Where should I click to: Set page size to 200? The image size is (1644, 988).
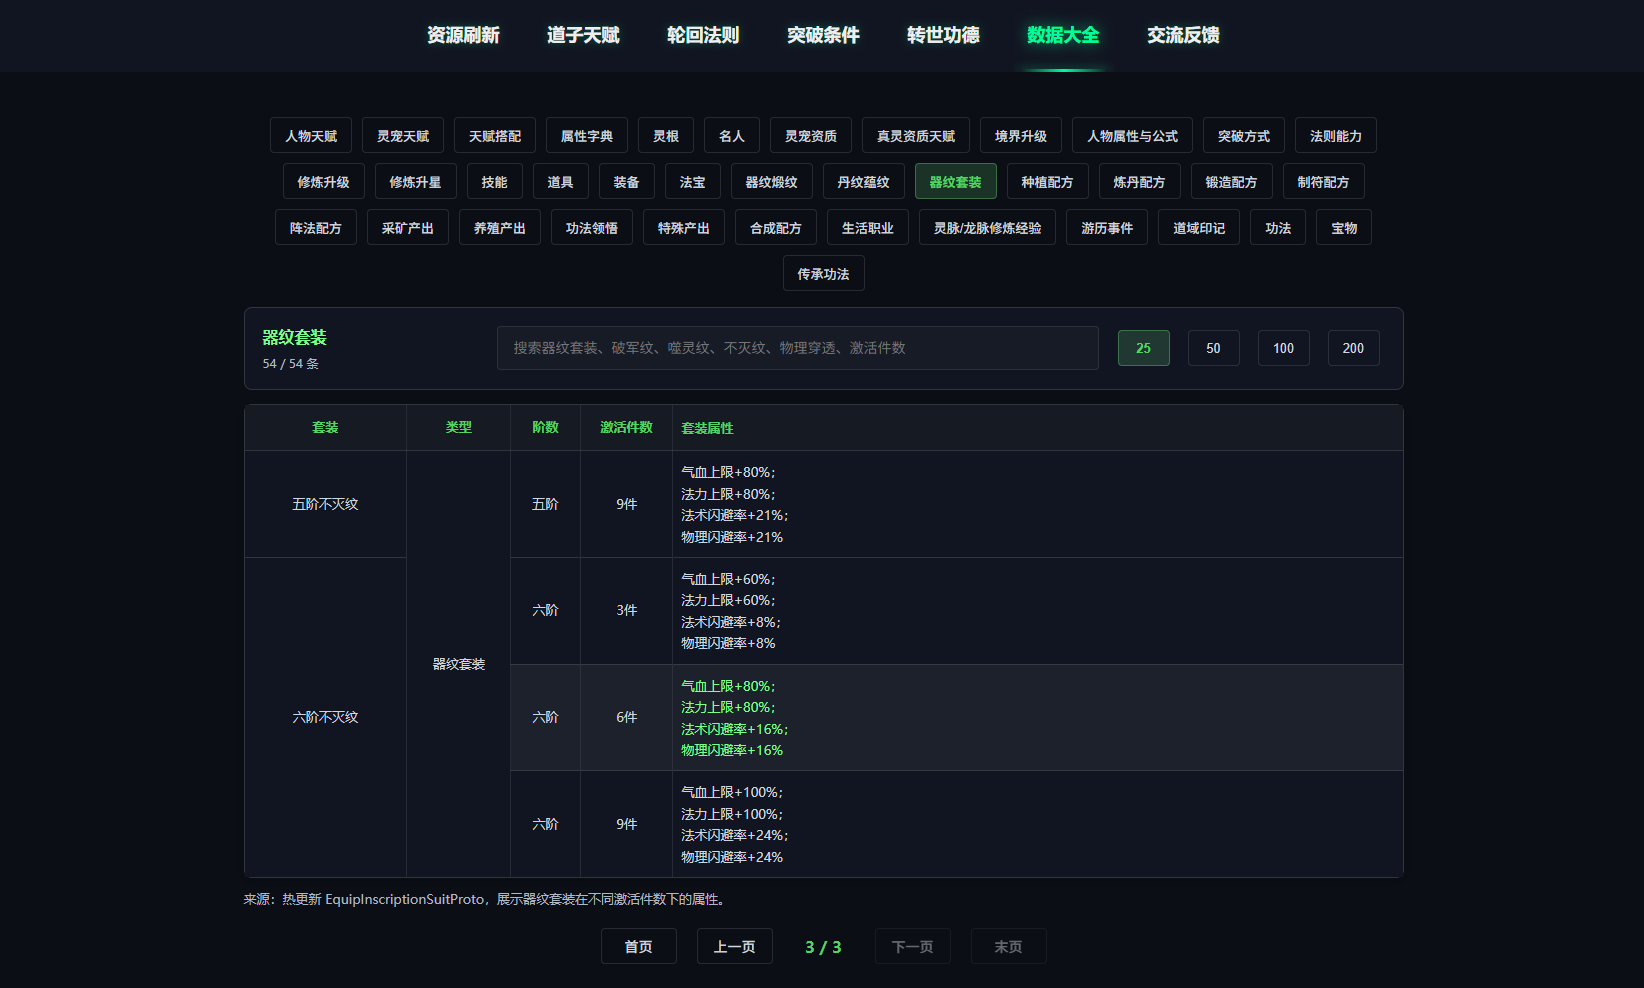[x=1354, y=348]
